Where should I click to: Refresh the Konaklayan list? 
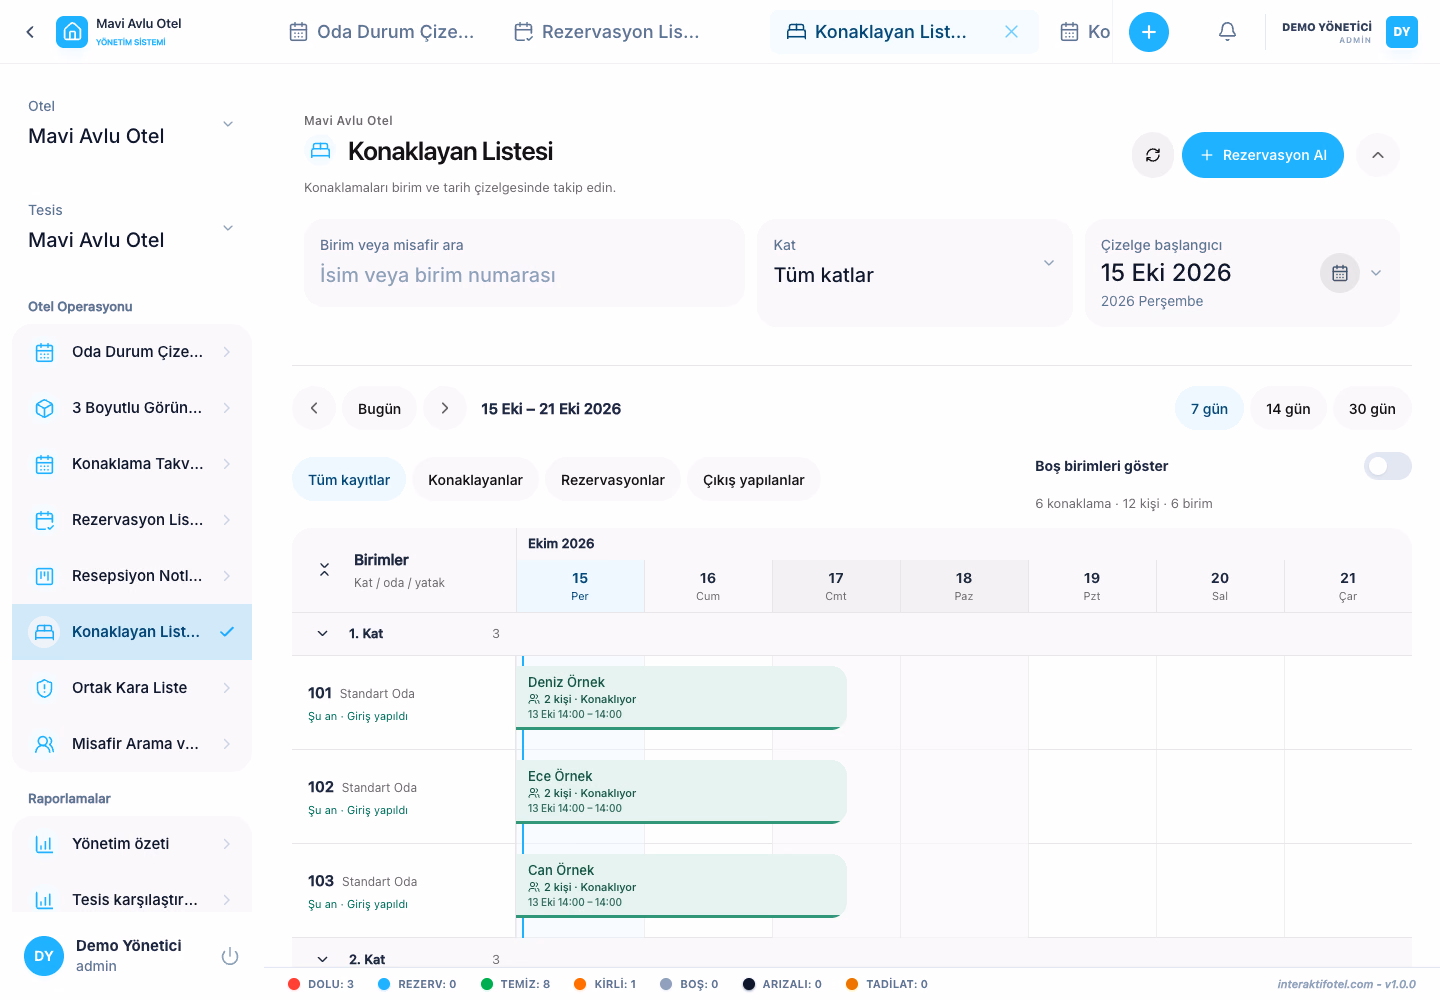(1153, 155)
